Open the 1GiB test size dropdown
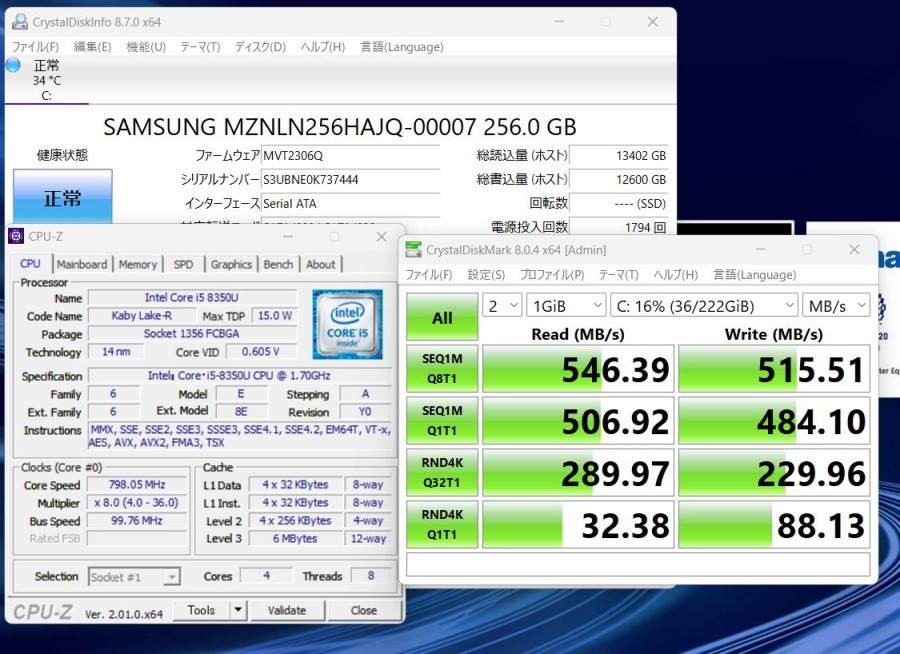 pyautogui.click(x=566, y=305)
